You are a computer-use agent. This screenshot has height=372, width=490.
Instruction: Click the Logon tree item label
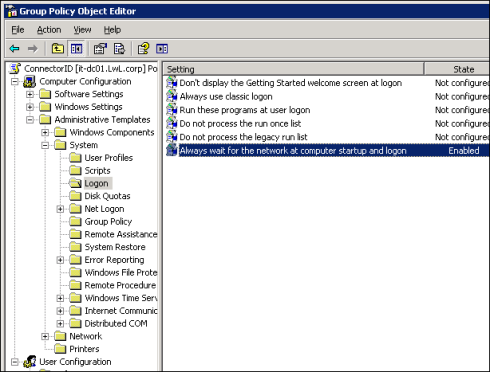(96, 183)
